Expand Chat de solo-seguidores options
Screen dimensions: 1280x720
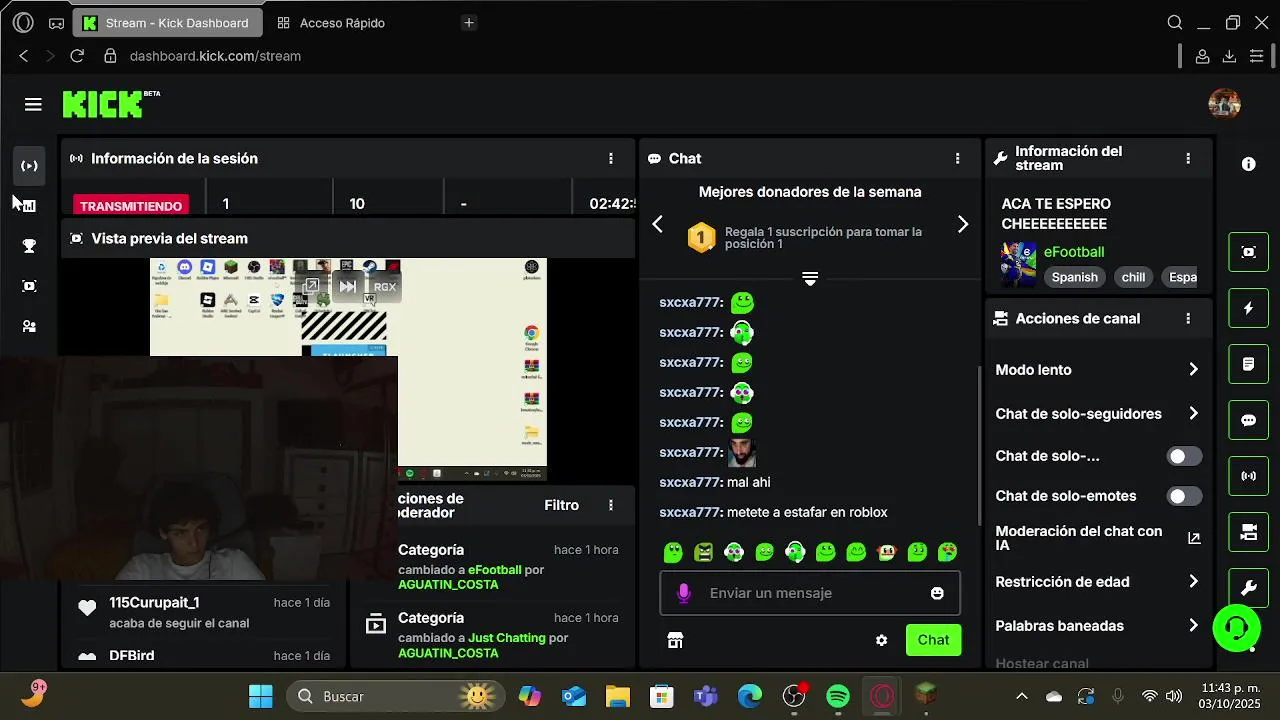(x=1193, y=413)
